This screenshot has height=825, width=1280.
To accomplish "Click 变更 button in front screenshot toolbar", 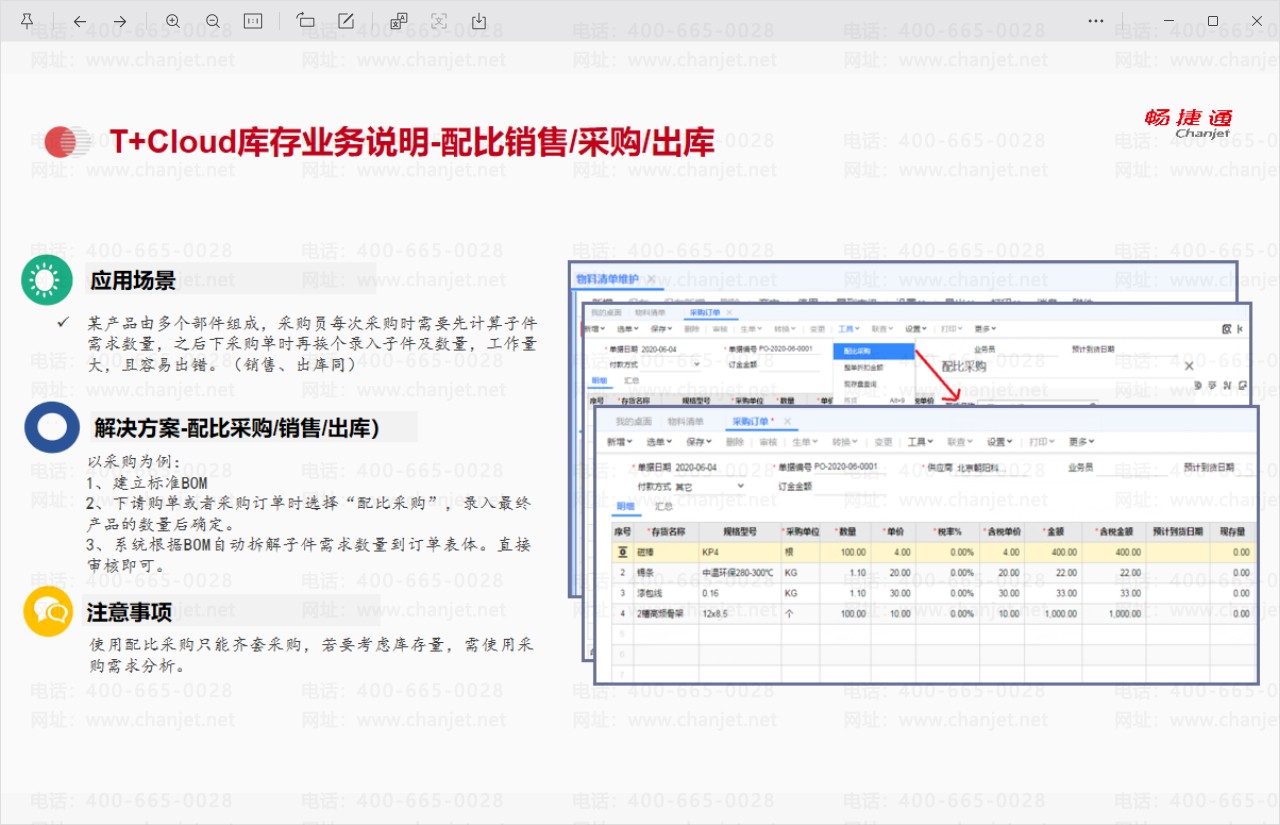I will coord(883,442).
